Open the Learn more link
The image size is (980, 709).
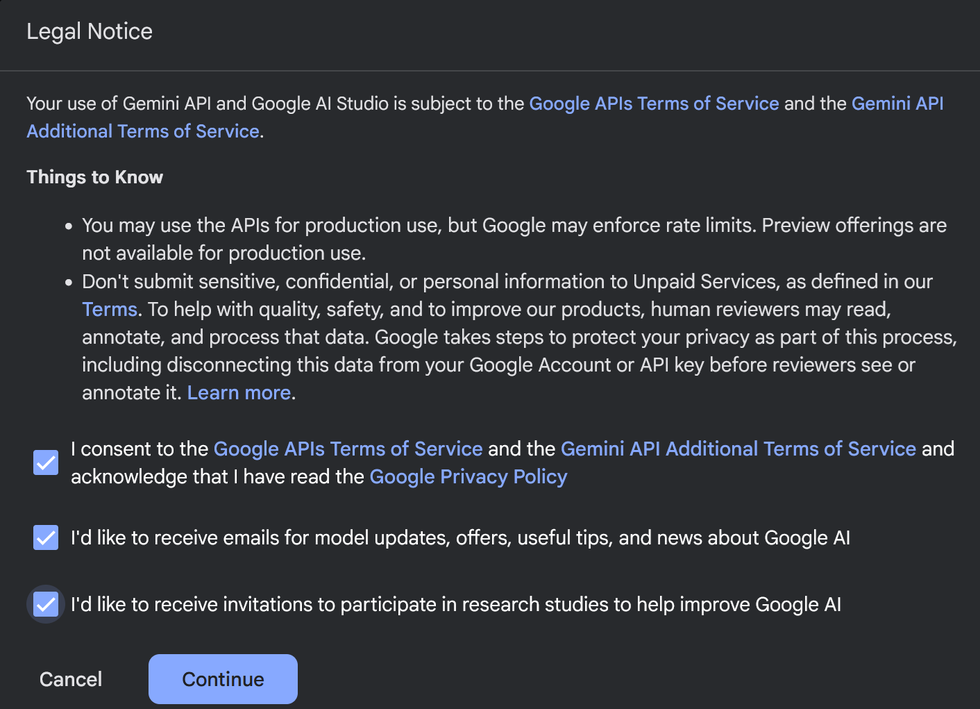(x=239, y=393)
